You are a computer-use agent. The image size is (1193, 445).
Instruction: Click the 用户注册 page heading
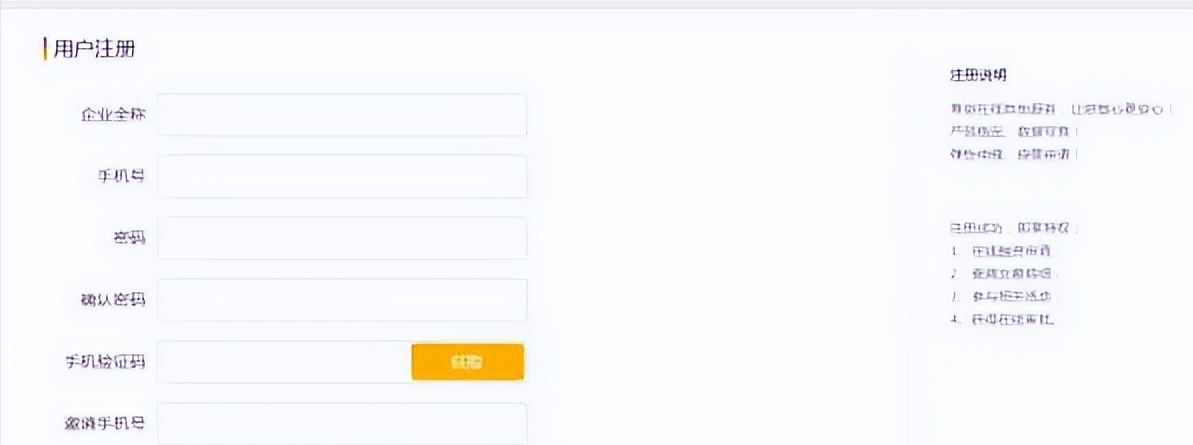click(94, 49)
